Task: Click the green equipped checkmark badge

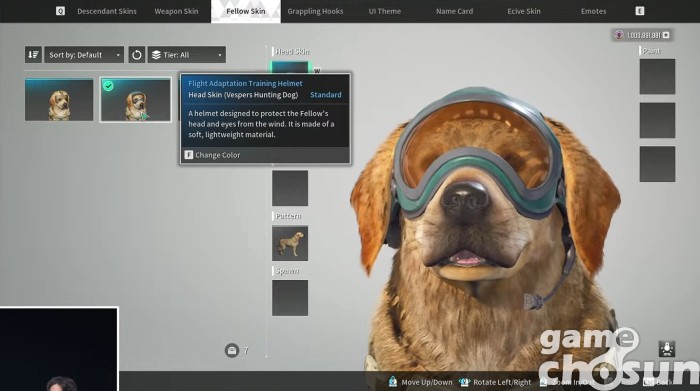Action: click(108, 86)
